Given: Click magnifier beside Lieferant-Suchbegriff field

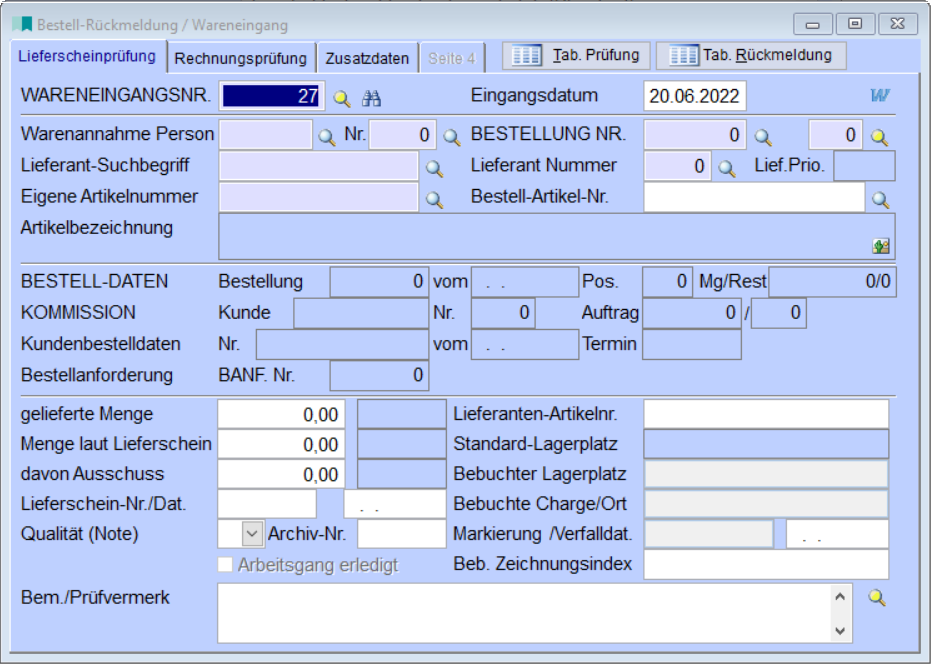Looking at the screenshot, I should (x=434, y=167).
